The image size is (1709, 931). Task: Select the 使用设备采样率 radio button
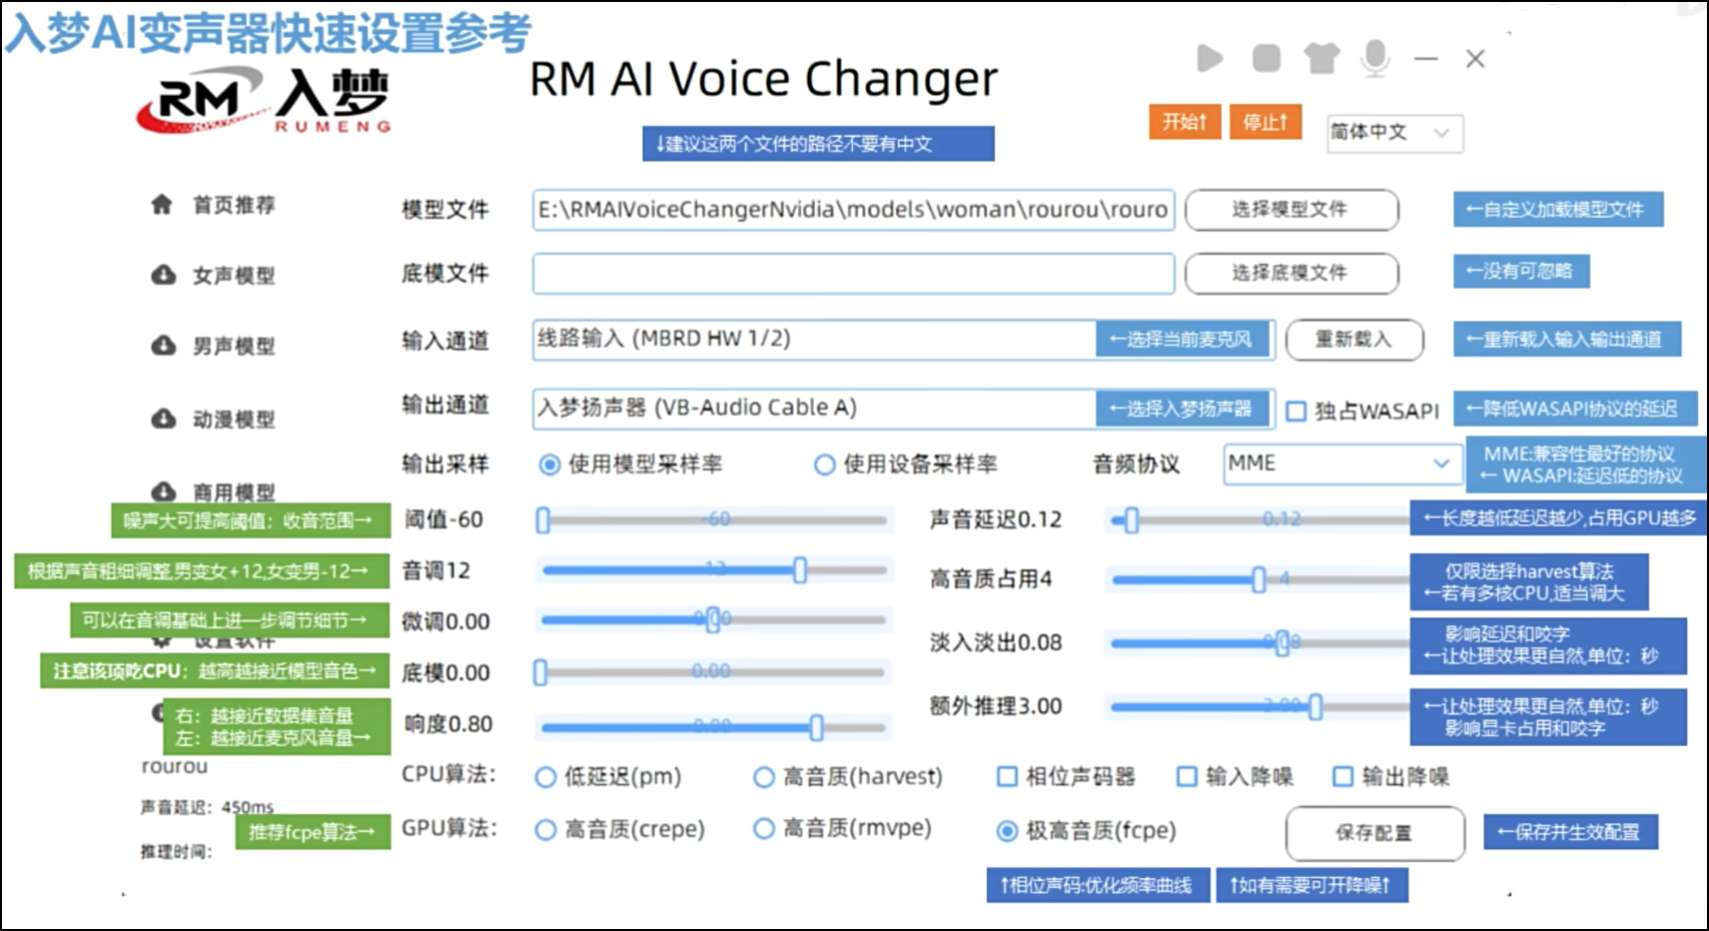[824, 464]
